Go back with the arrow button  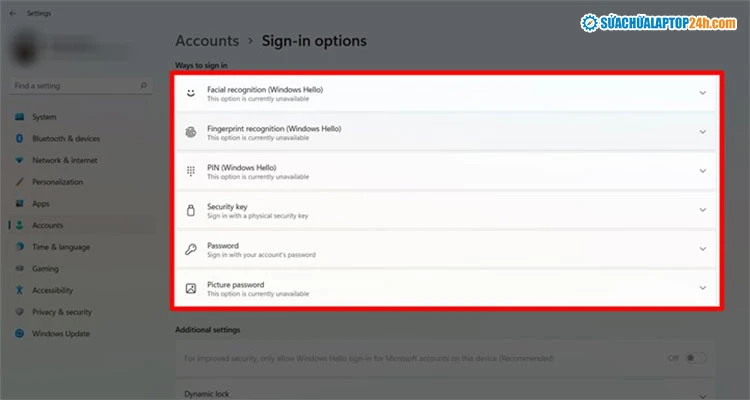(12, 13)
